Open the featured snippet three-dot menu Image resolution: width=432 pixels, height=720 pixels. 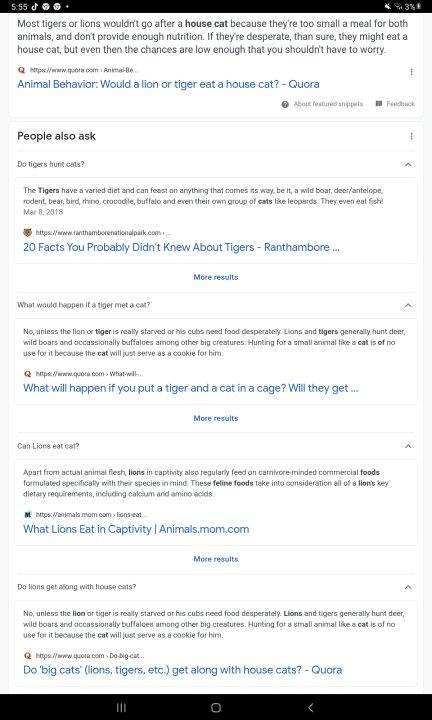click(411, 72)
